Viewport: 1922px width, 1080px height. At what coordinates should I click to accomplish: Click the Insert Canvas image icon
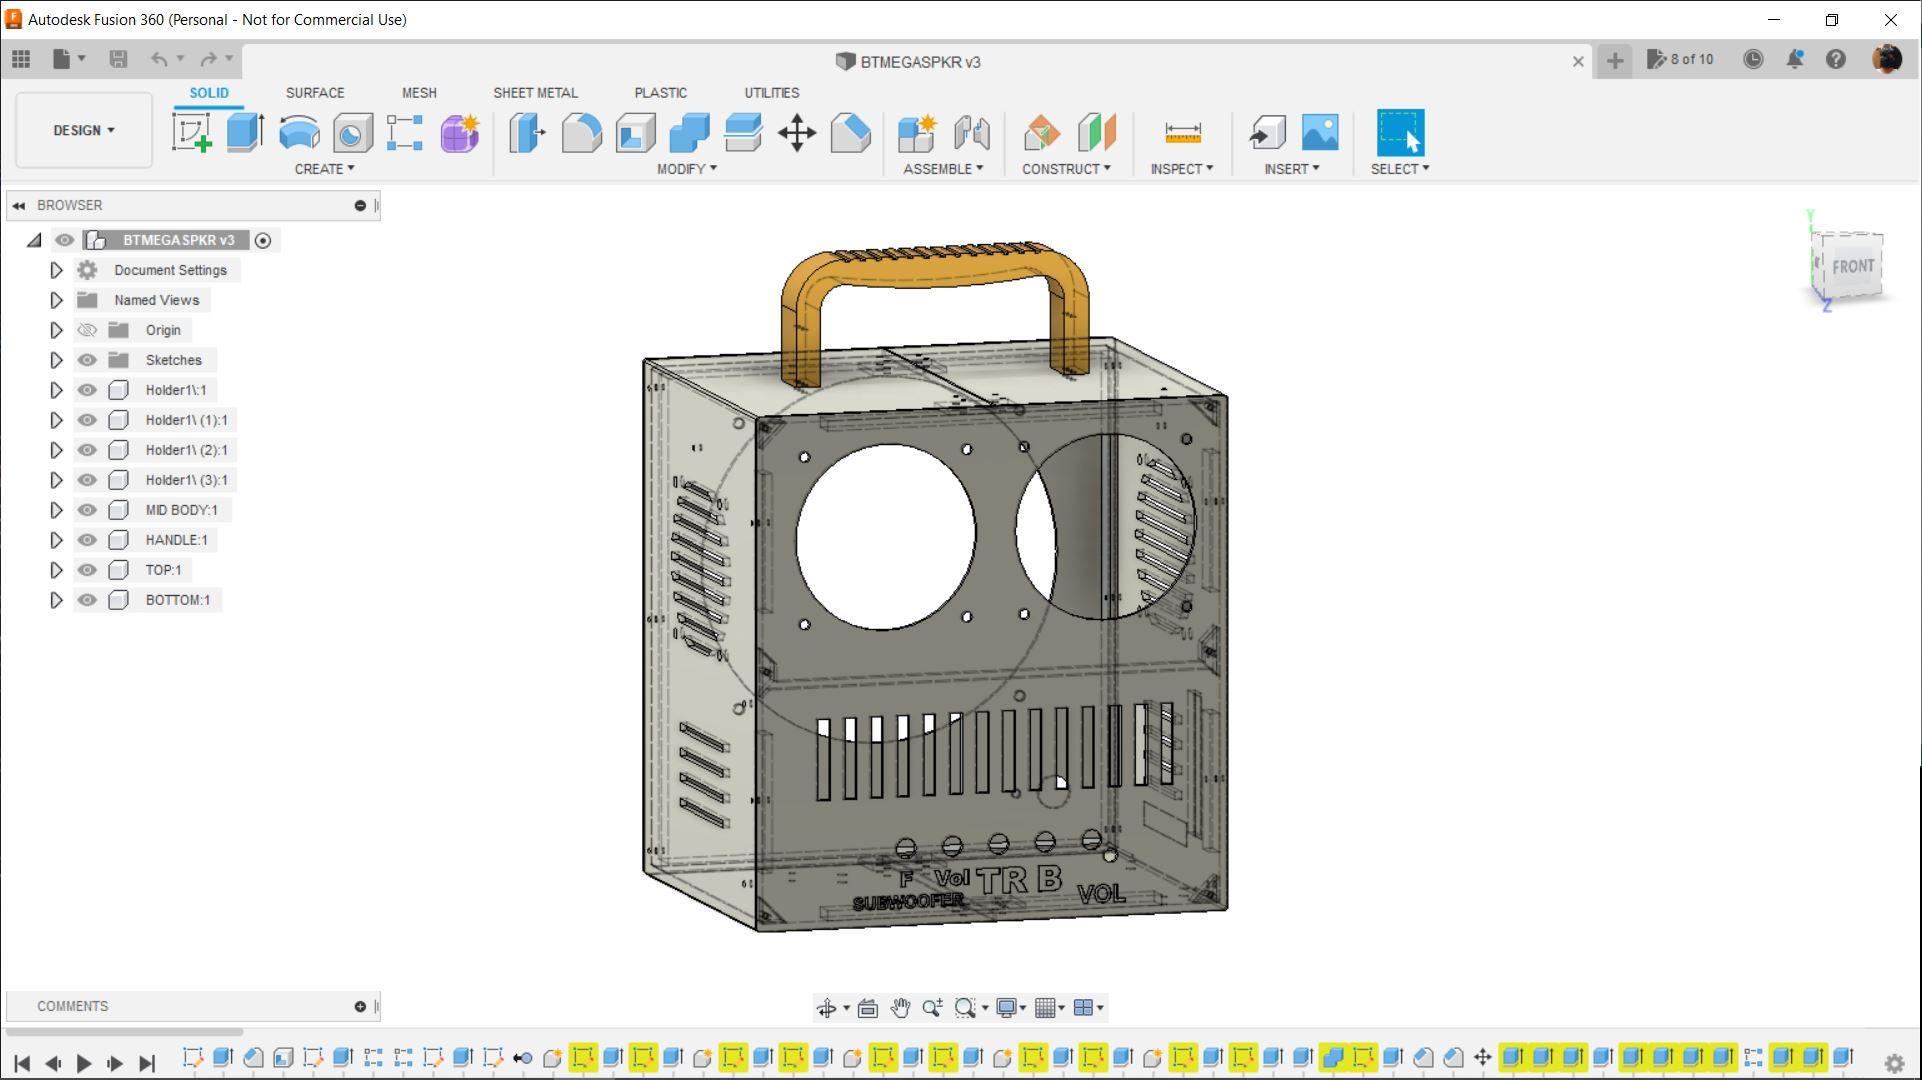[x=1320, y=133]
